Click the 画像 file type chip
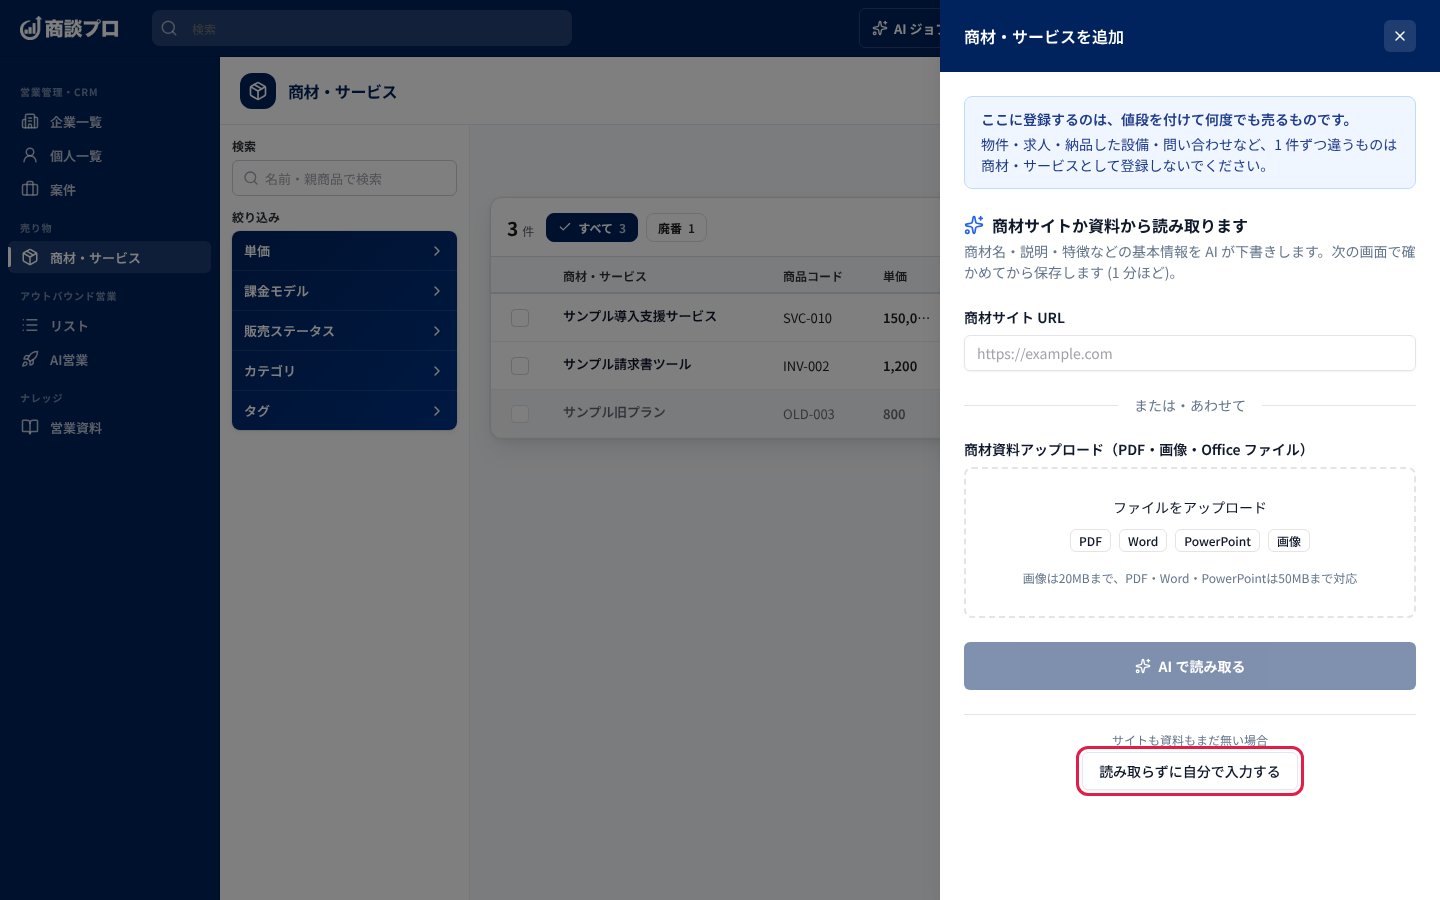 pos(1289,541)
